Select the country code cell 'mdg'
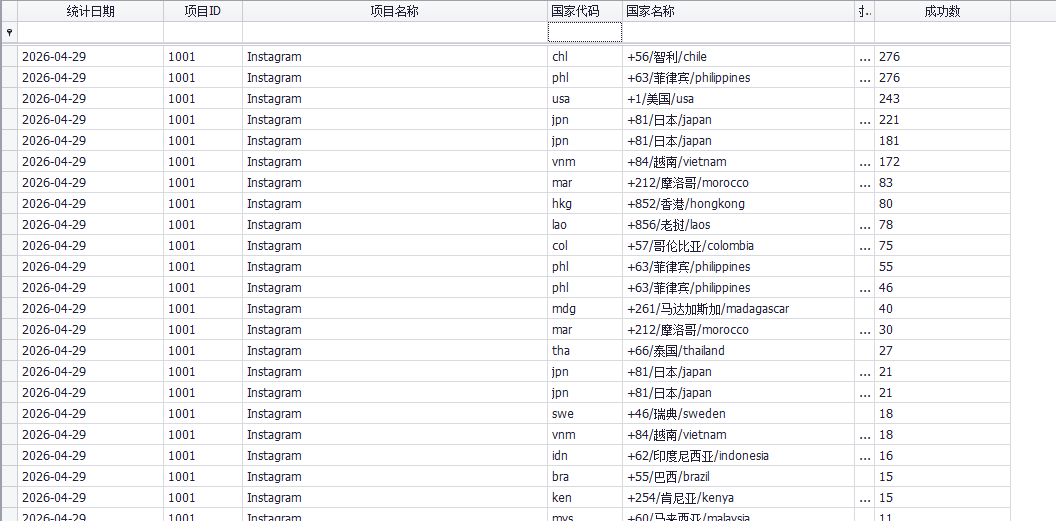The image size is (1056, 521). click(585, 308)
